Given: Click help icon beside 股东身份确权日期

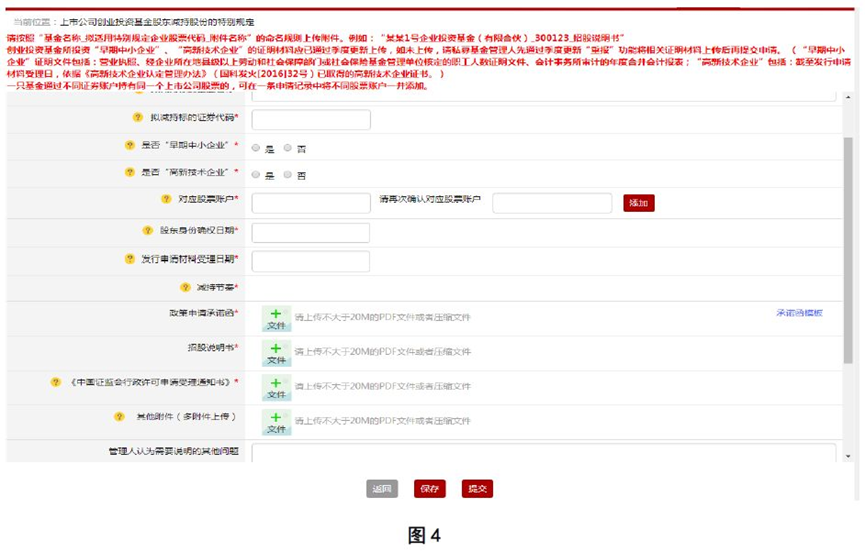Looking at the screenshot, I should [138, 230].
